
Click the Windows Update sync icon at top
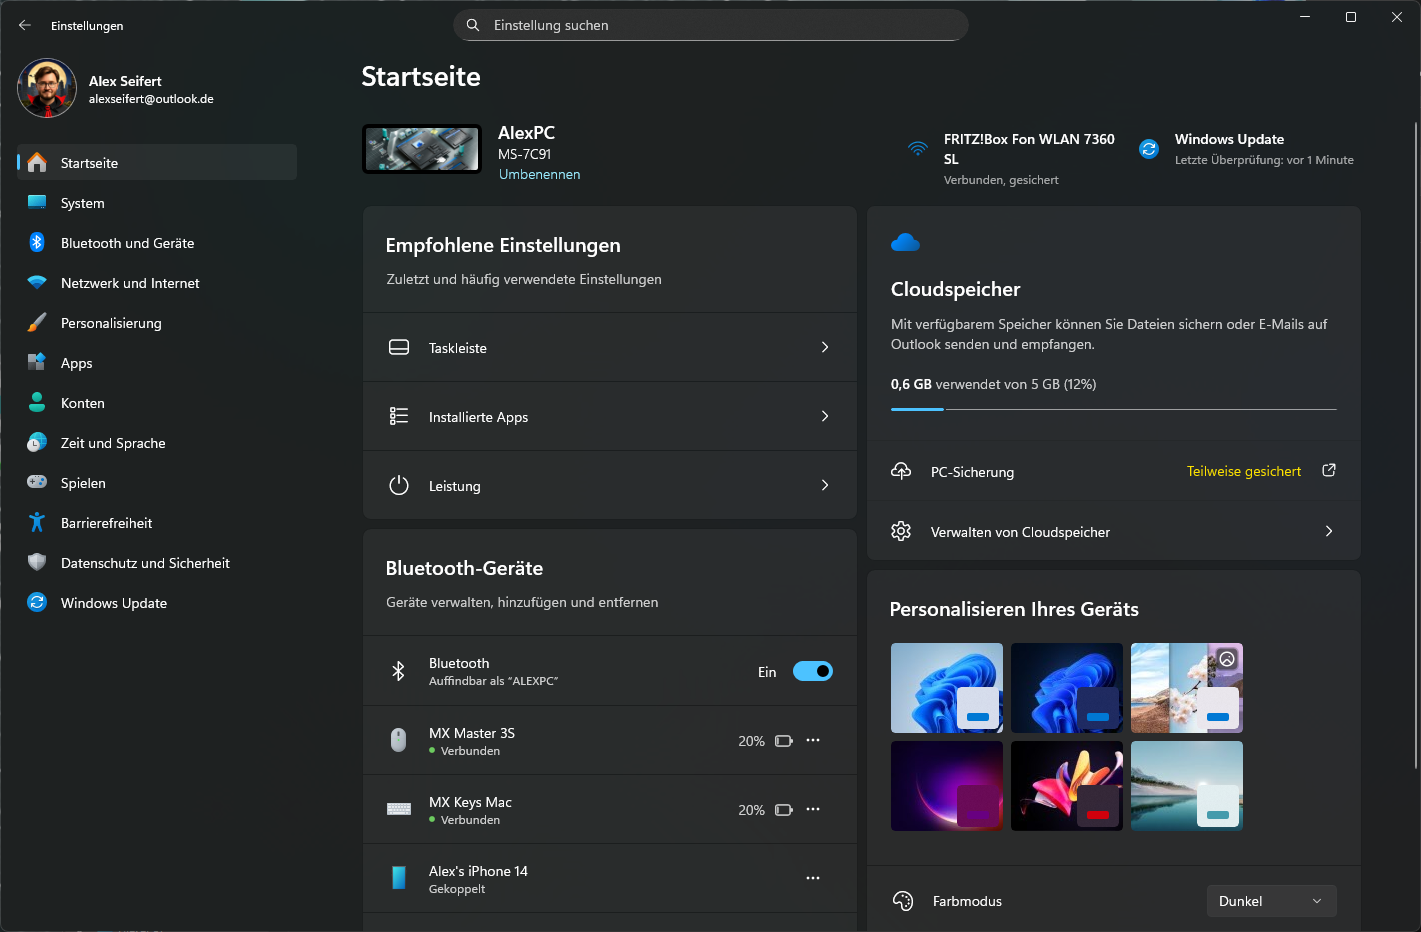coord(1149,149)
